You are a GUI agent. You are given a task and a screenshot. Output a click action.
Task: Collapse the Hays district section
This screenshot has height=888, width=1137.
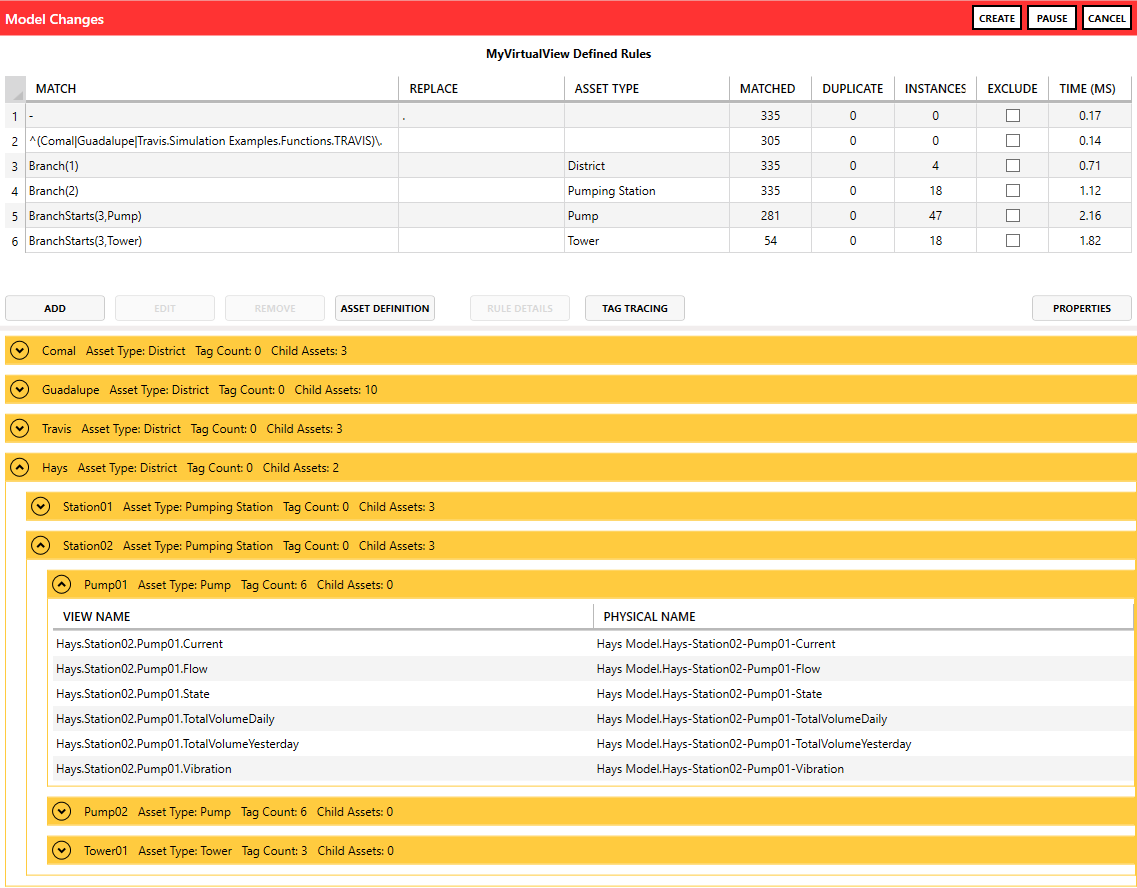click(x=20, y=468)
